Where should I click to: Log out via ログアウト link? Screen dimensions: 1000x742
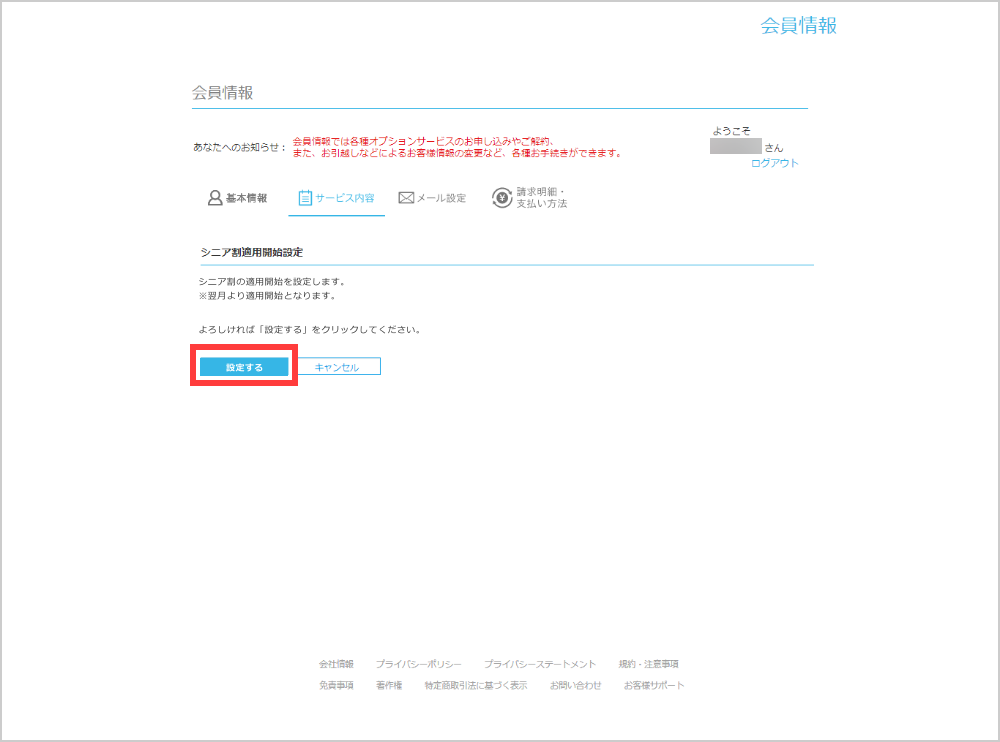774,163
